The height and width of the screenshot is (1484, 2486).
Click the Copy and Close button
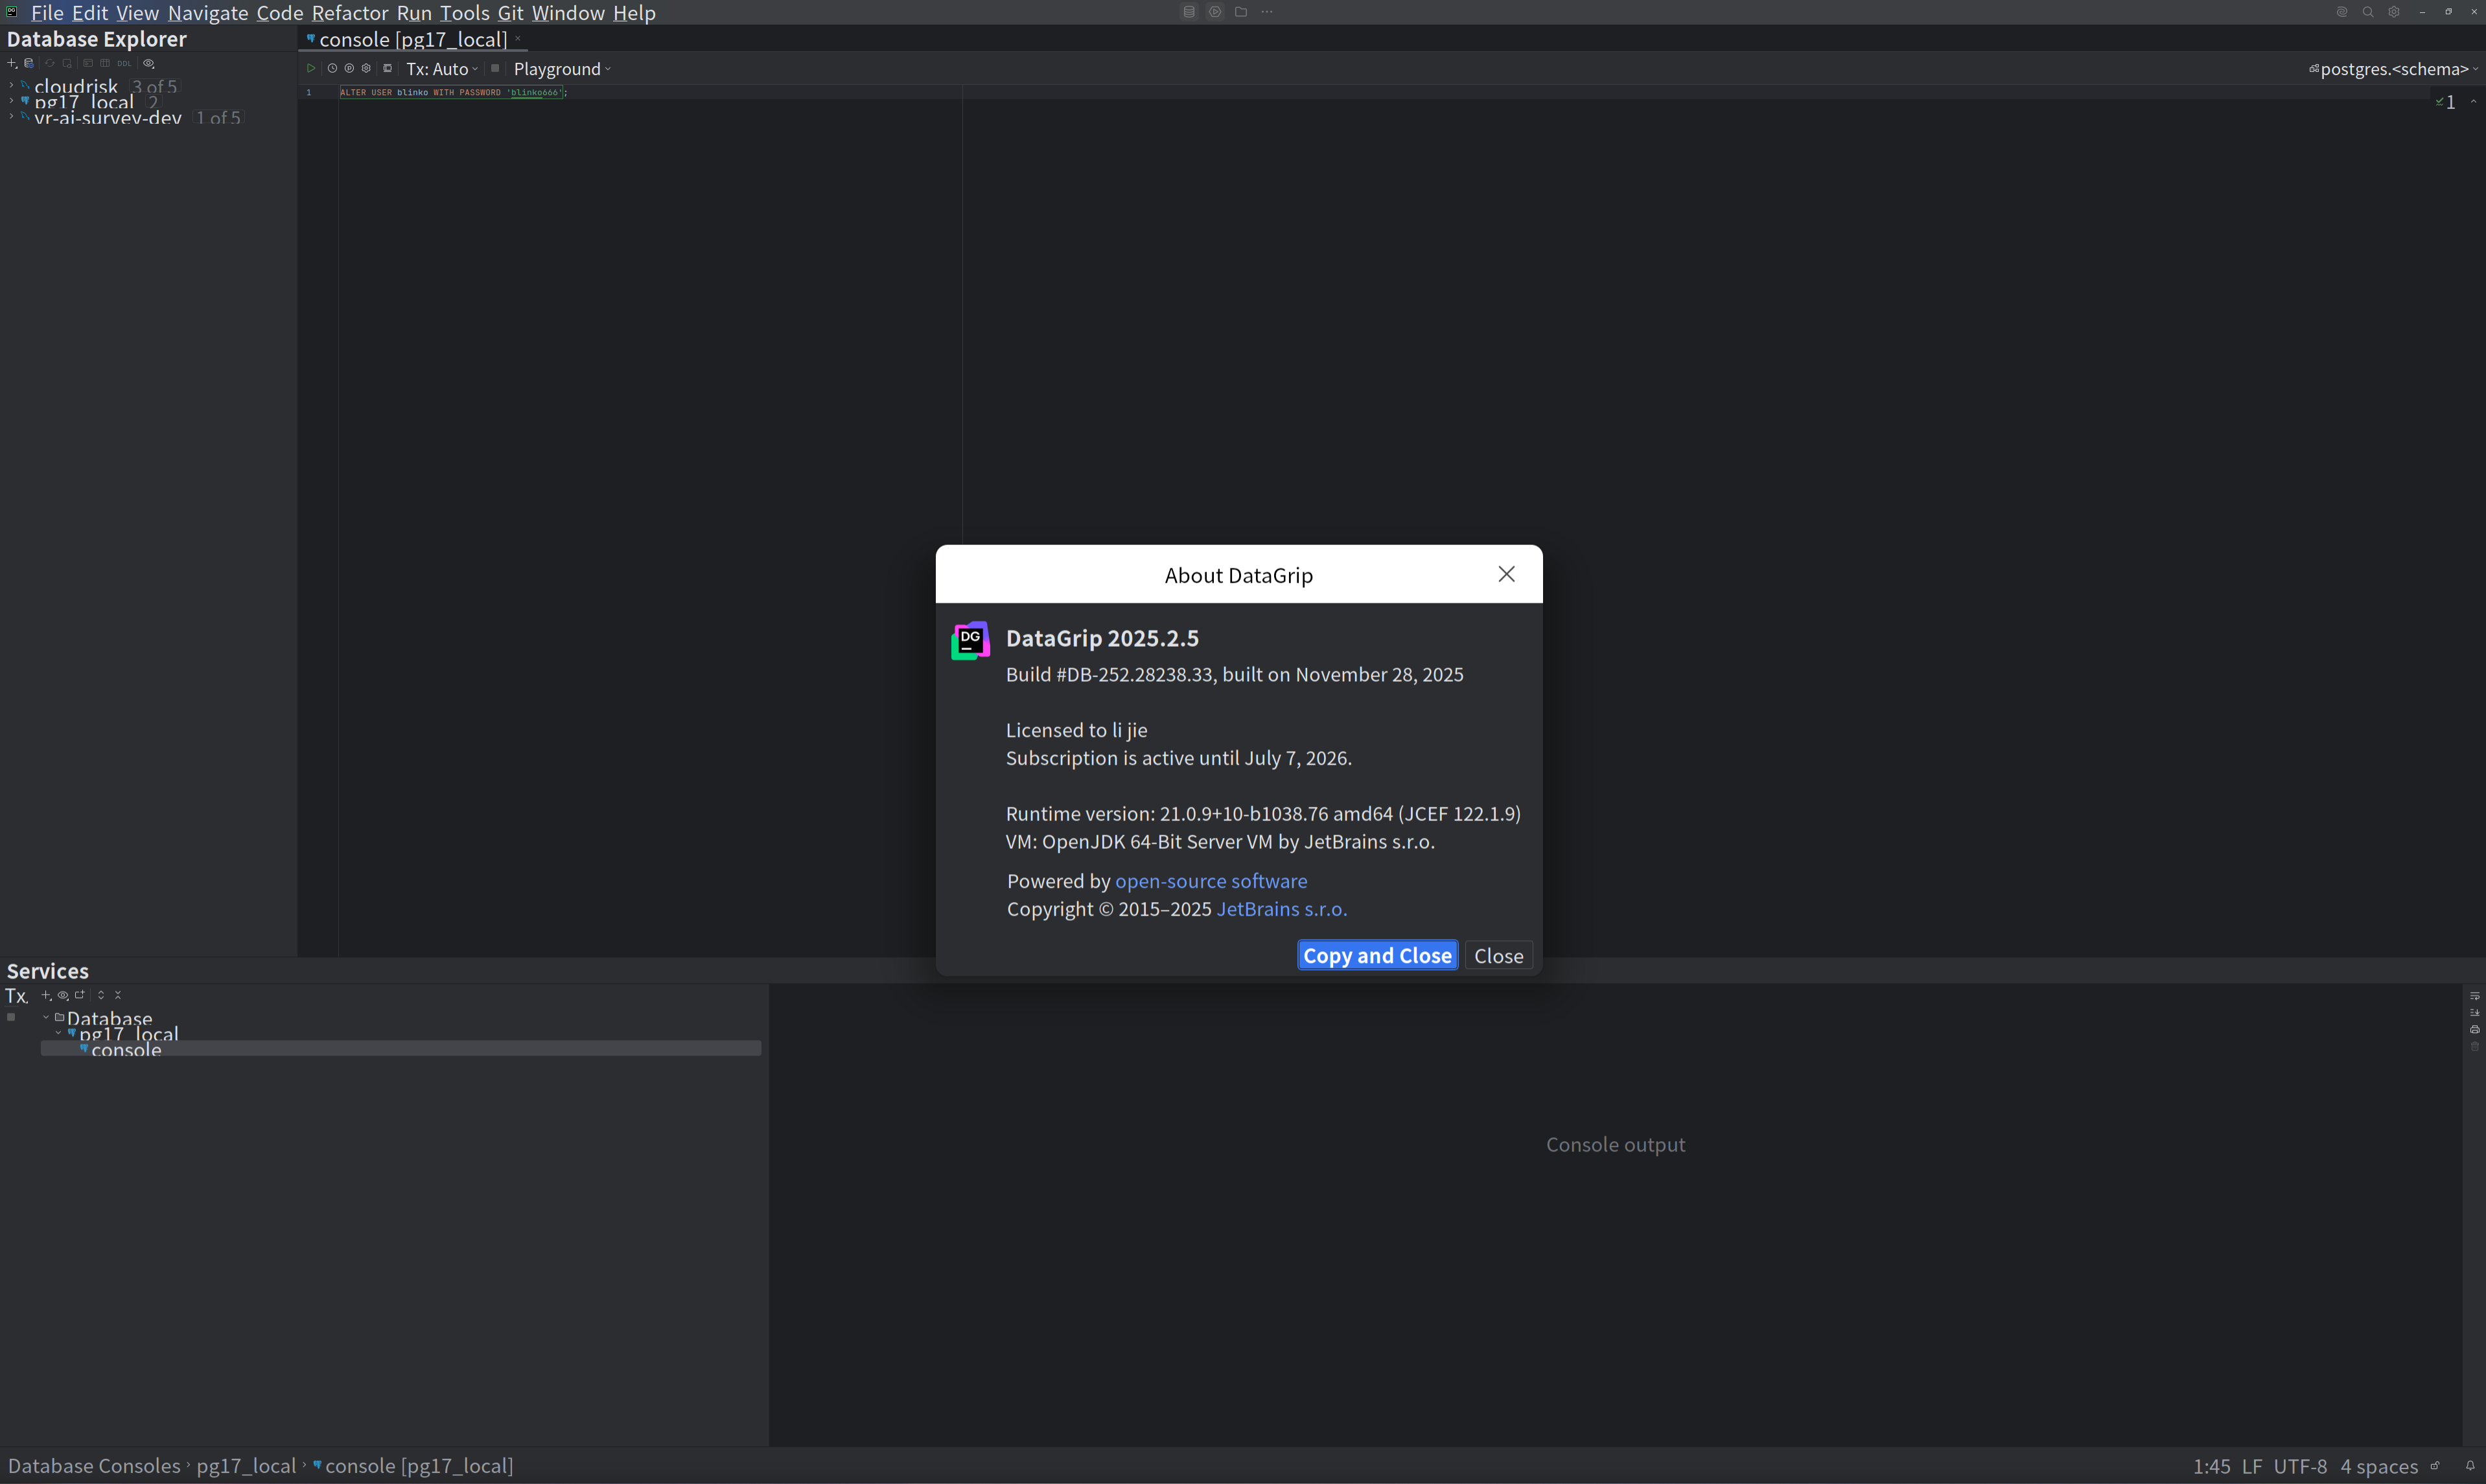click(1376, 955)
